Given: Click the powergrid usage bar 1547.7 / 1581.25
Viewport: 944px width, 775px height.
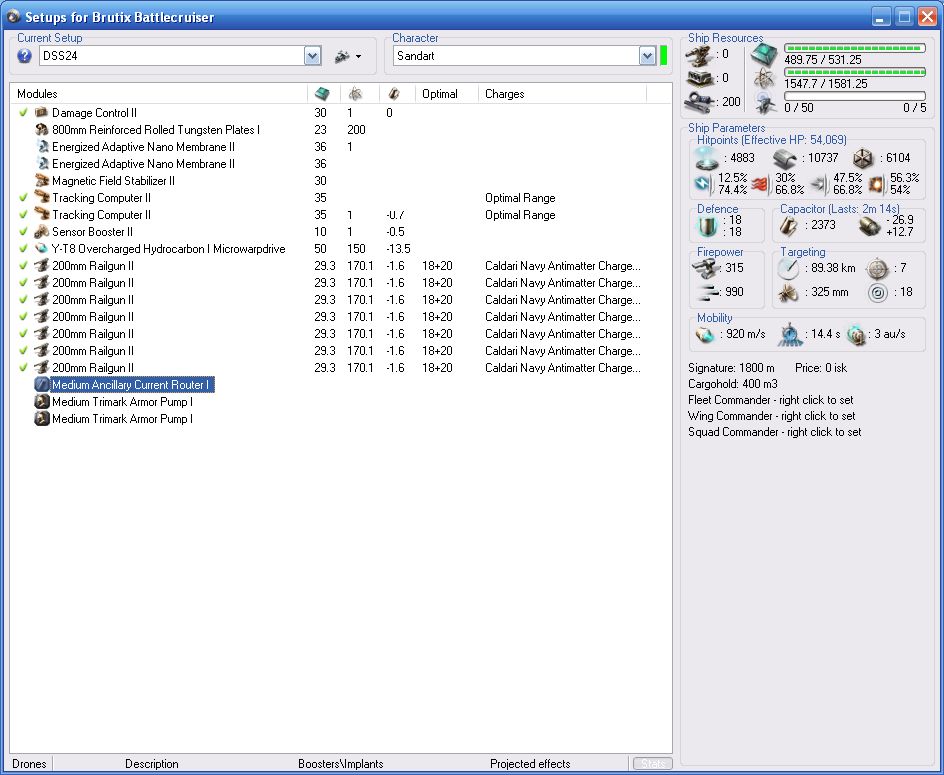Looking at the screenshot, I should point(854,72).
